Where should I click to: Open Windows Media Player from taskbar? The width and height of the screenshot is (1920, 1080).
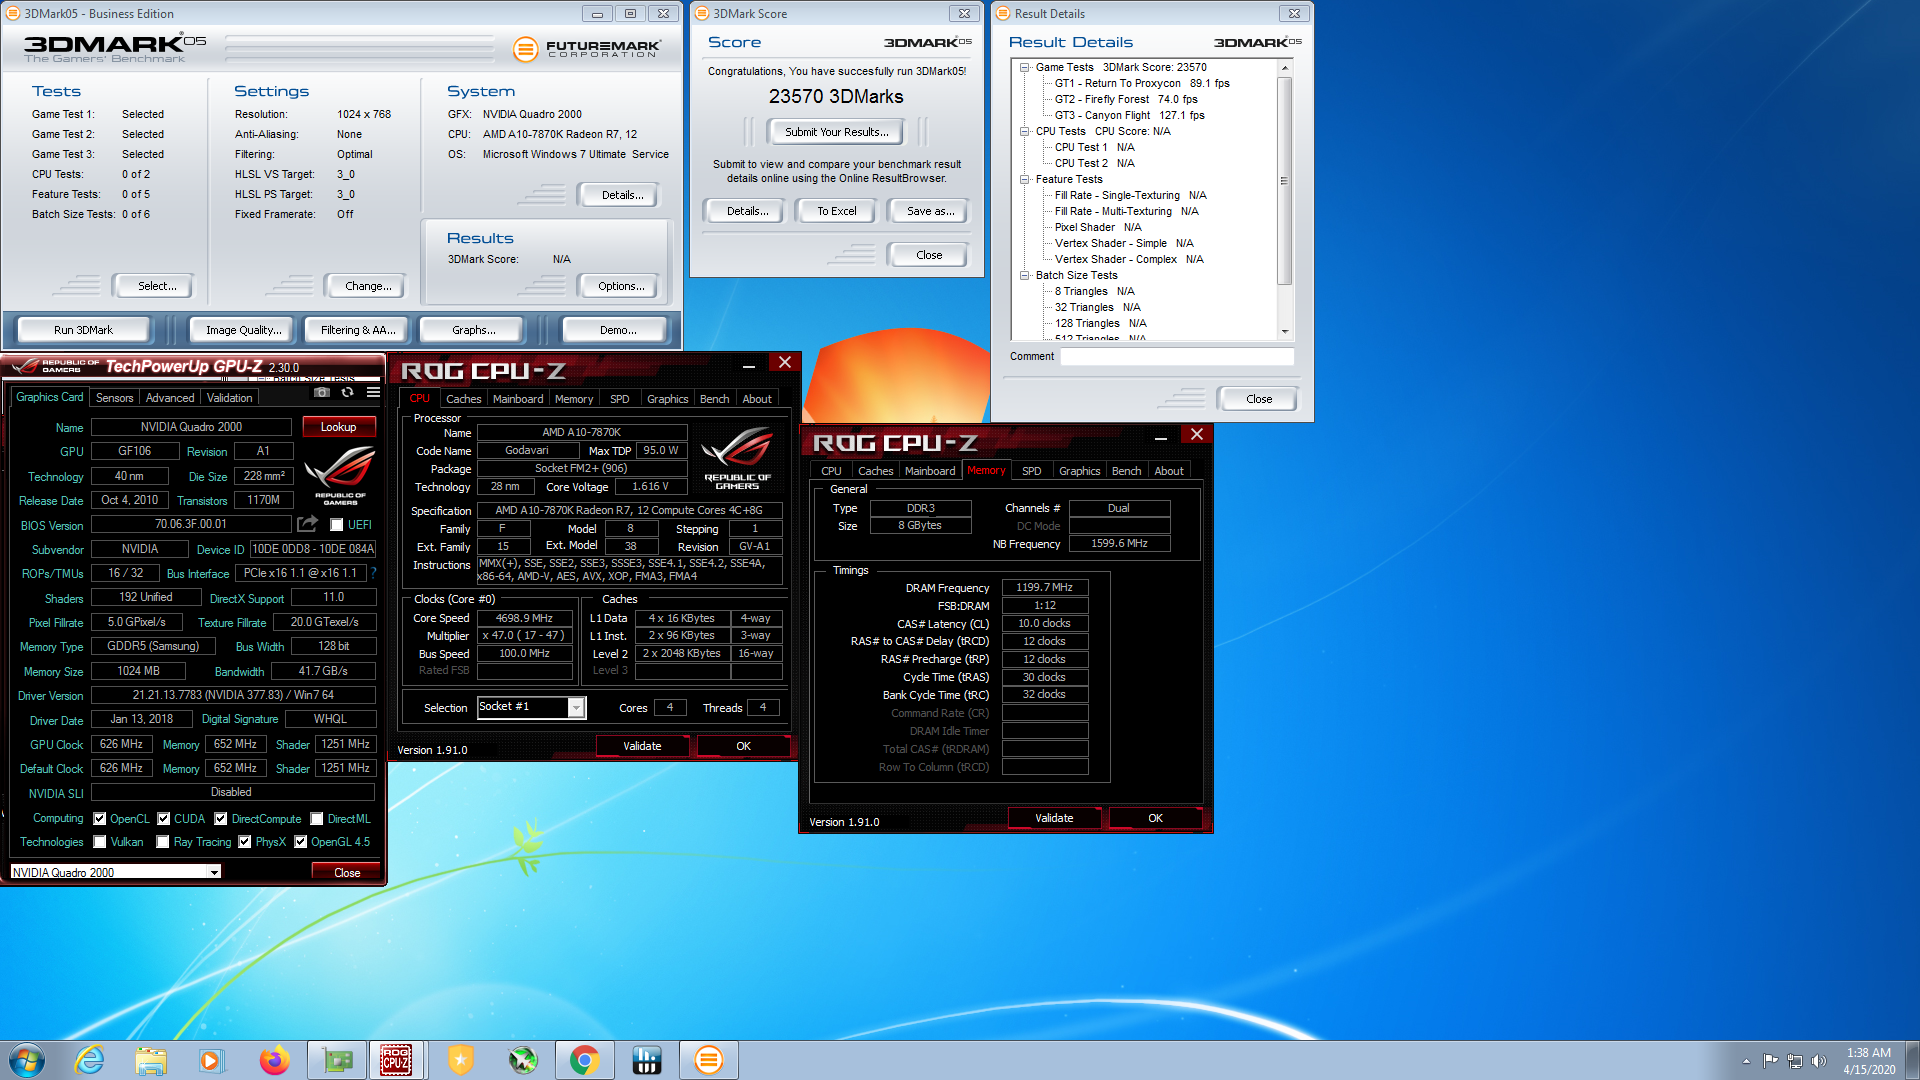coord(212,1060)
